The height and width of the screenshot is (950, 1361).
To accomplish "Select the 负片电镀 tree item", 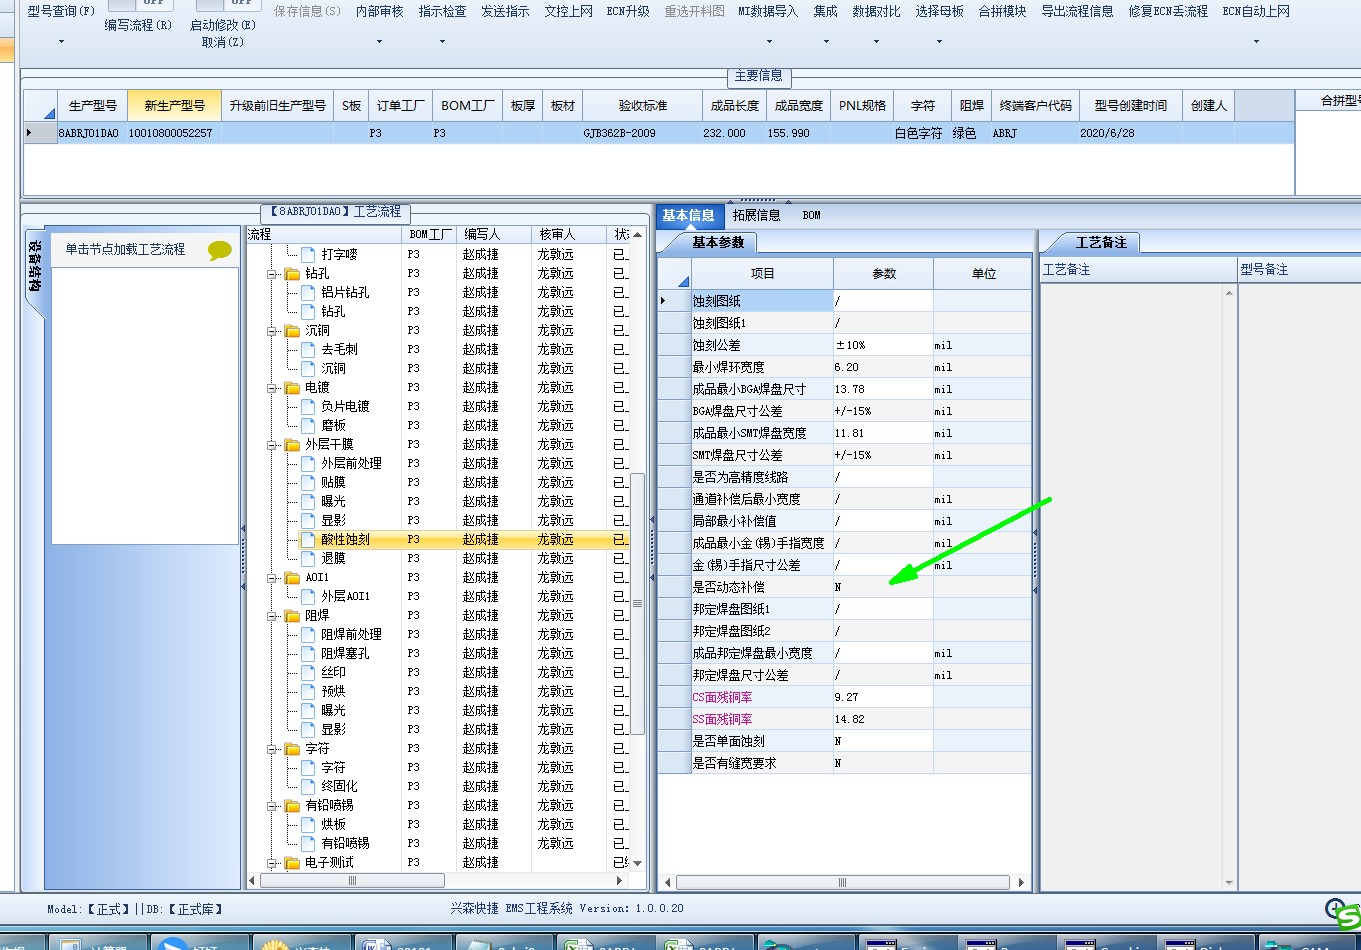I will click(x=345, y=406).
